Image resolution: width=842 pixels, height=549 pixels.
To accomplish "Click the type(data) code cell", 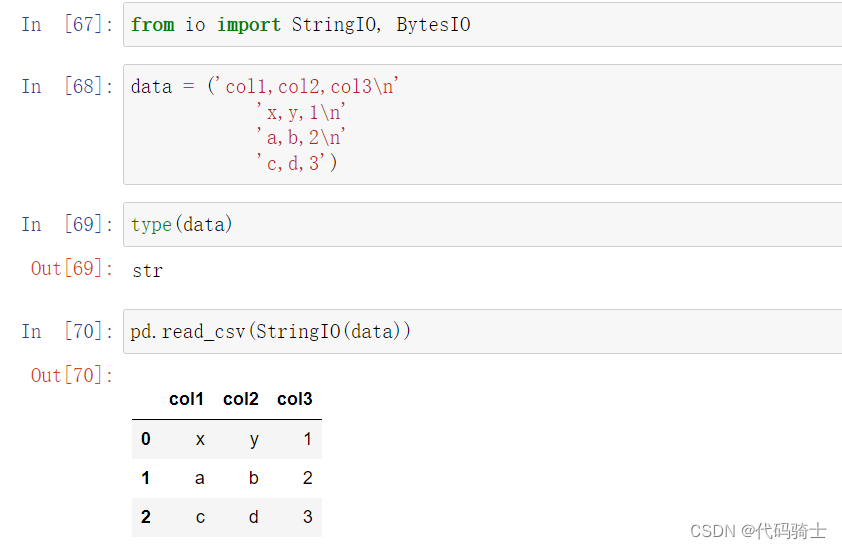I will click(x=482, y=225).
